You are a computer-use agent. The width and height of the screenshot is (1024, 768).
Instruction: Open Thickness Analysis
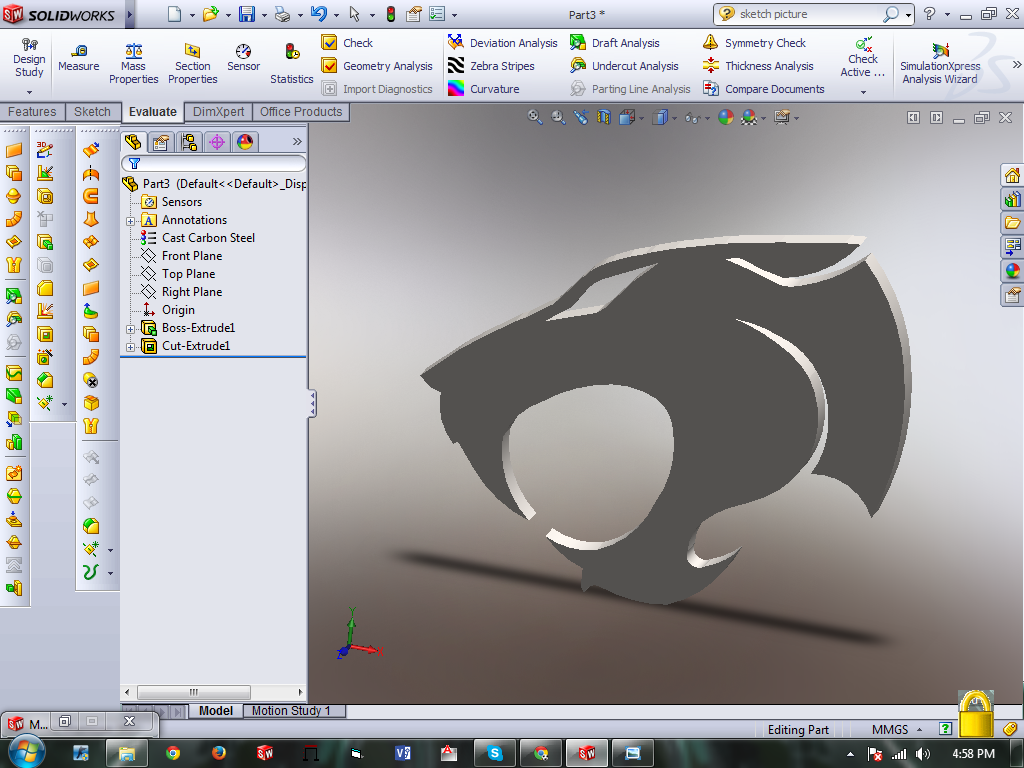758,66
